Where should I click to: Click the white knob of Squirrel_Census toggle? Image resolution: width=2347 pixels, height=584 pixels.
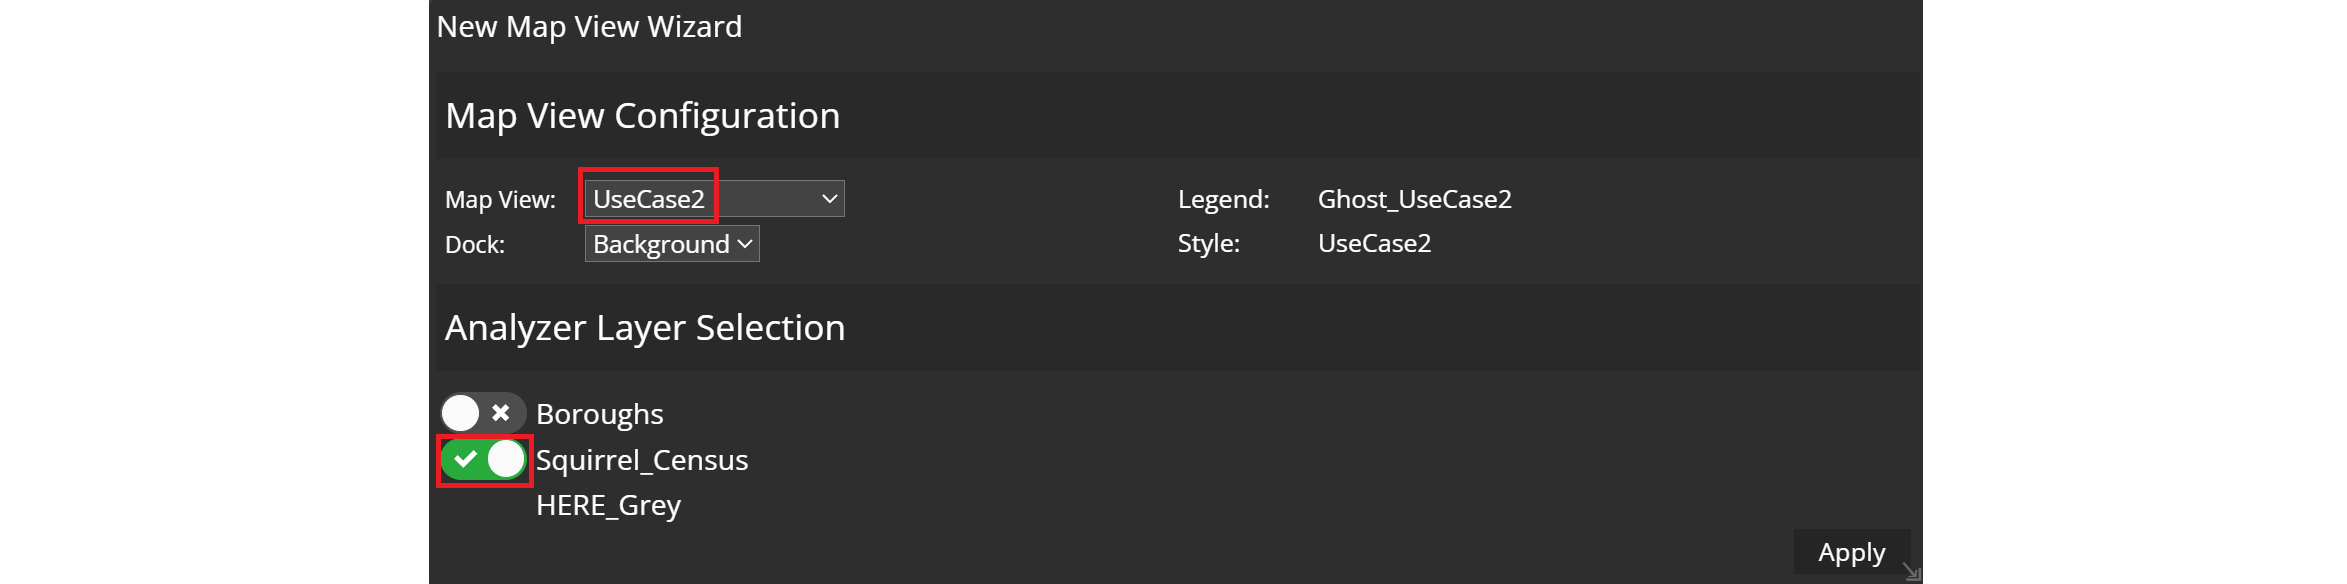(506, 460)
